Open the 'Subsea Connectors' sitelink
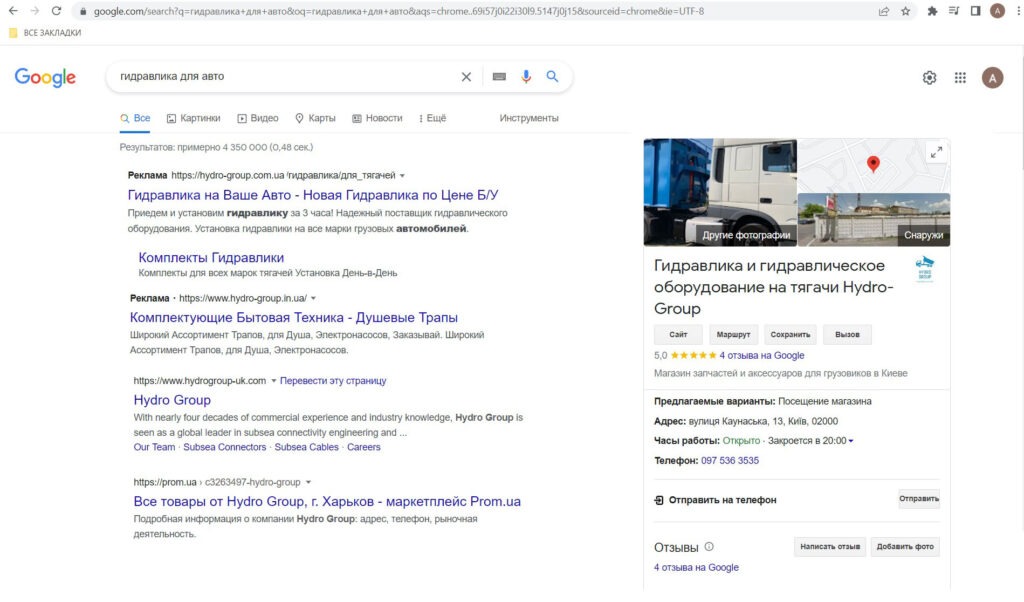Viewport: 1024px width, 602px height. point(225,447)
